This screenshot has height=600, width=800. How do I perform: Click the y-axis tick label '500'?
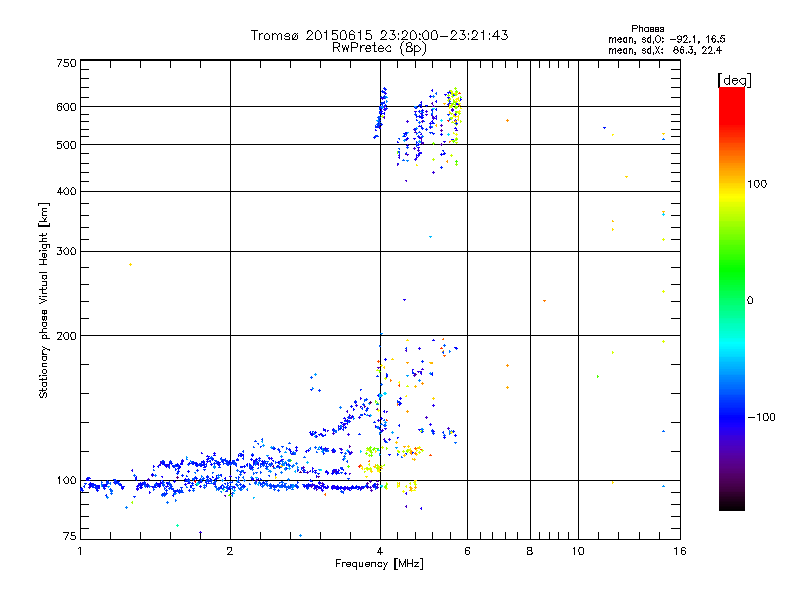[67, 145]
